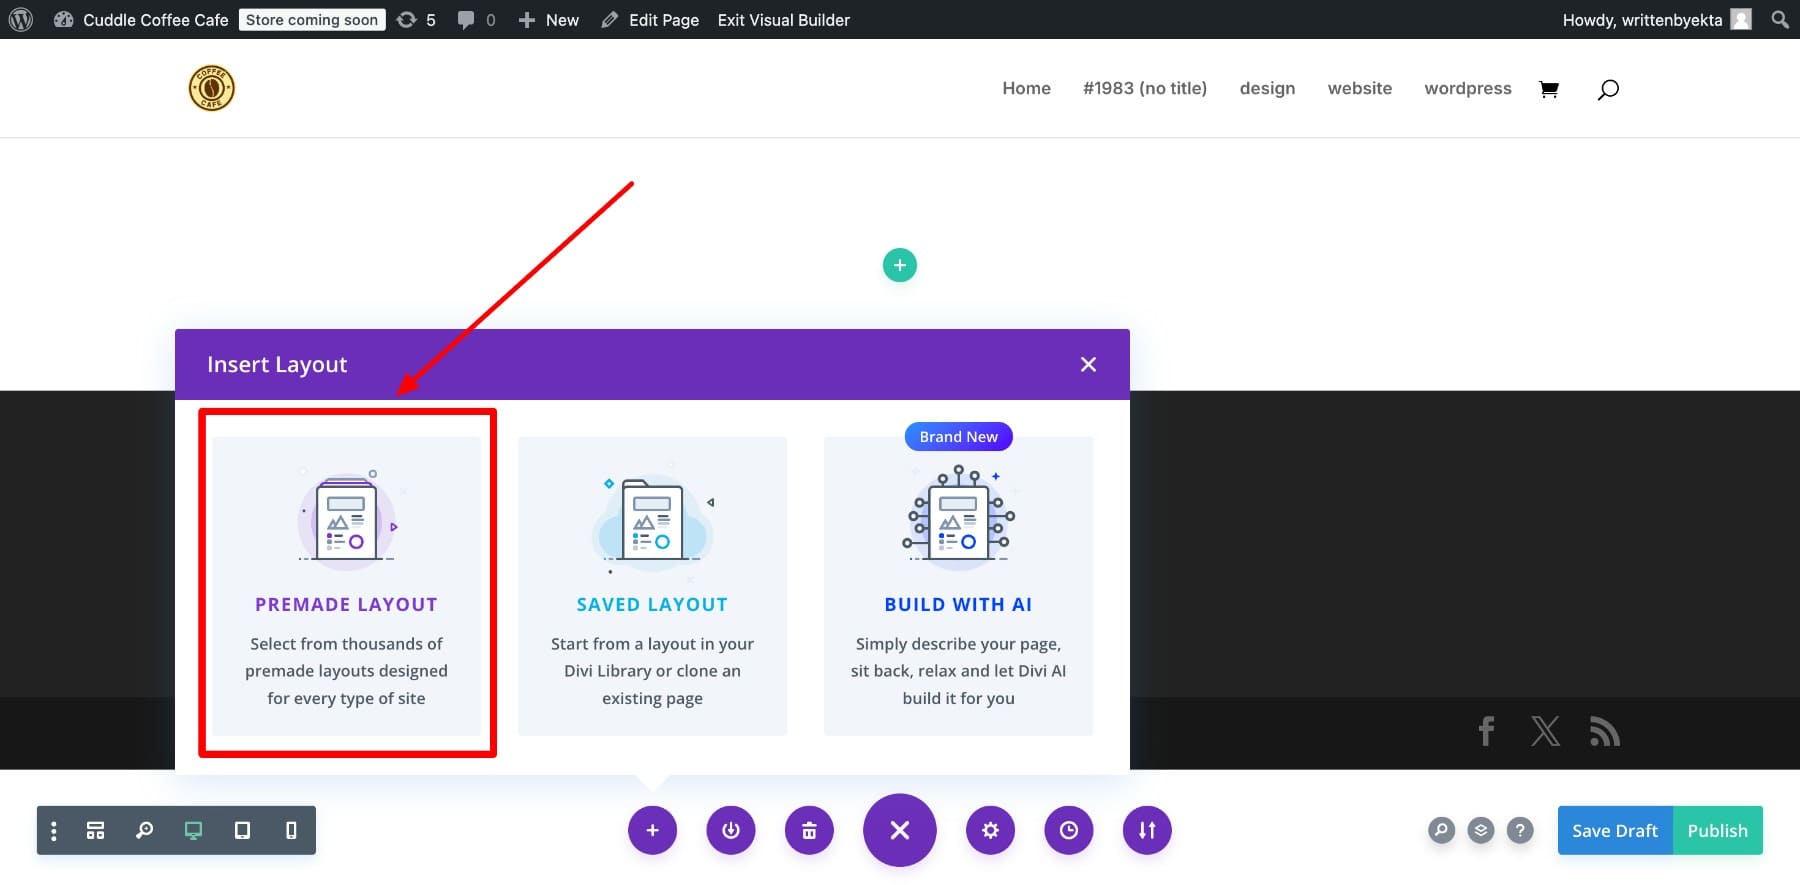The height and width of the screenshot is (885, 1800).
Task: View the 5 pending updates
Action: [x=416, y=19]
